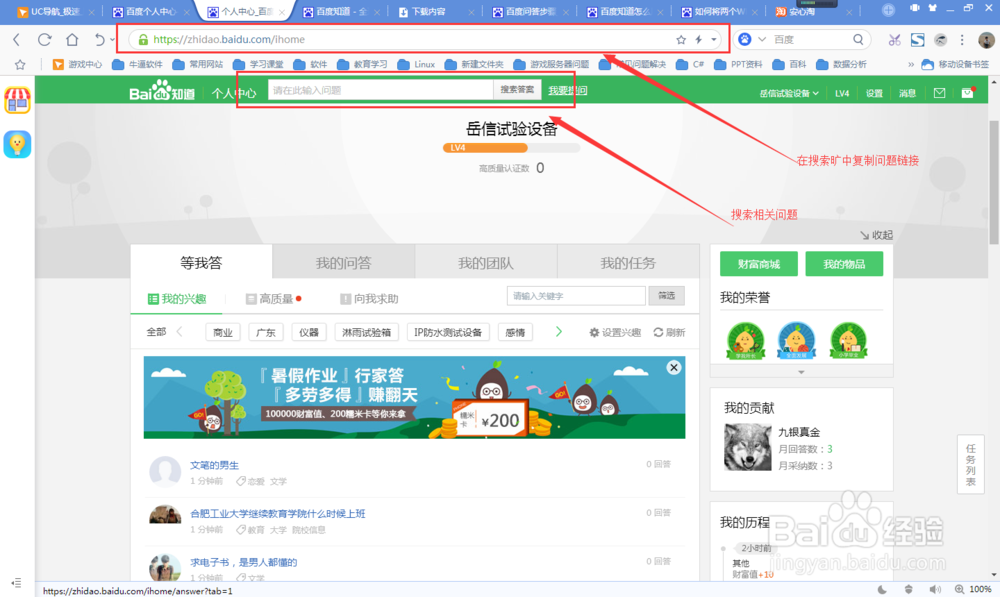Open 设置 in the green header
This screenshot has width=1000, height=597.
pyautogui.click(x=874, y=93)
